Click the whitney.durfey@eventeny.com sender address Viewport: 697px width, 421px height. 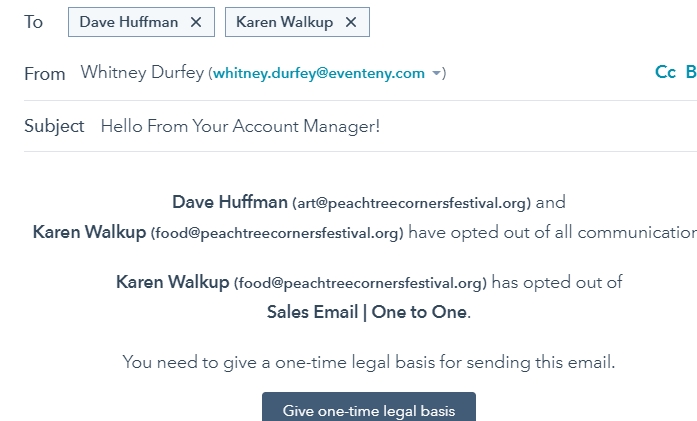319,73
